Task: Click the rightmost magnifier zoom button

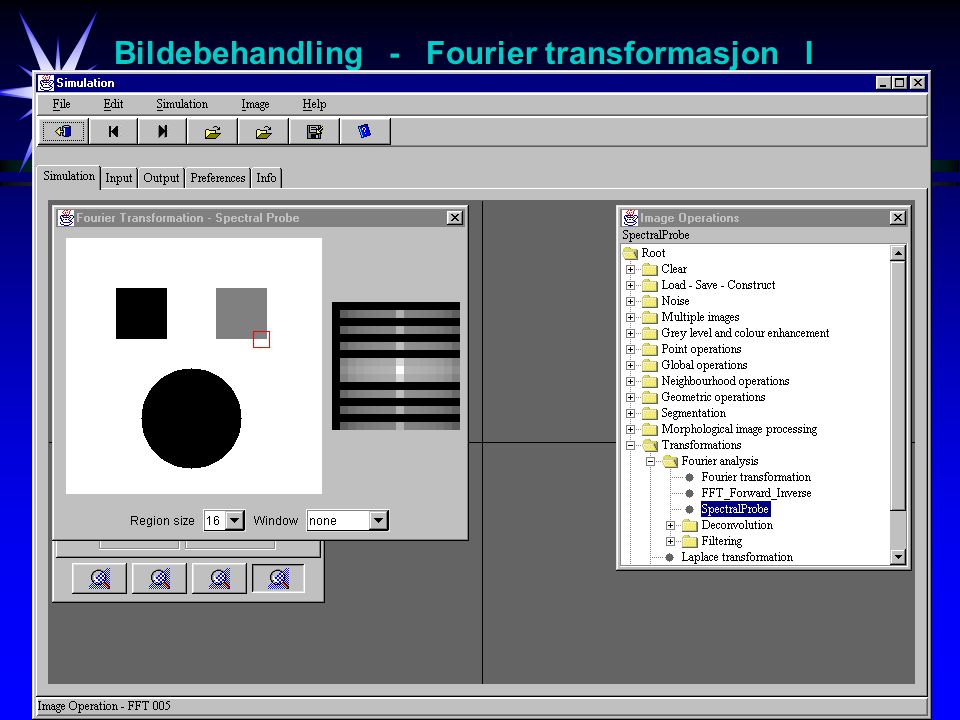Action: 279,579
